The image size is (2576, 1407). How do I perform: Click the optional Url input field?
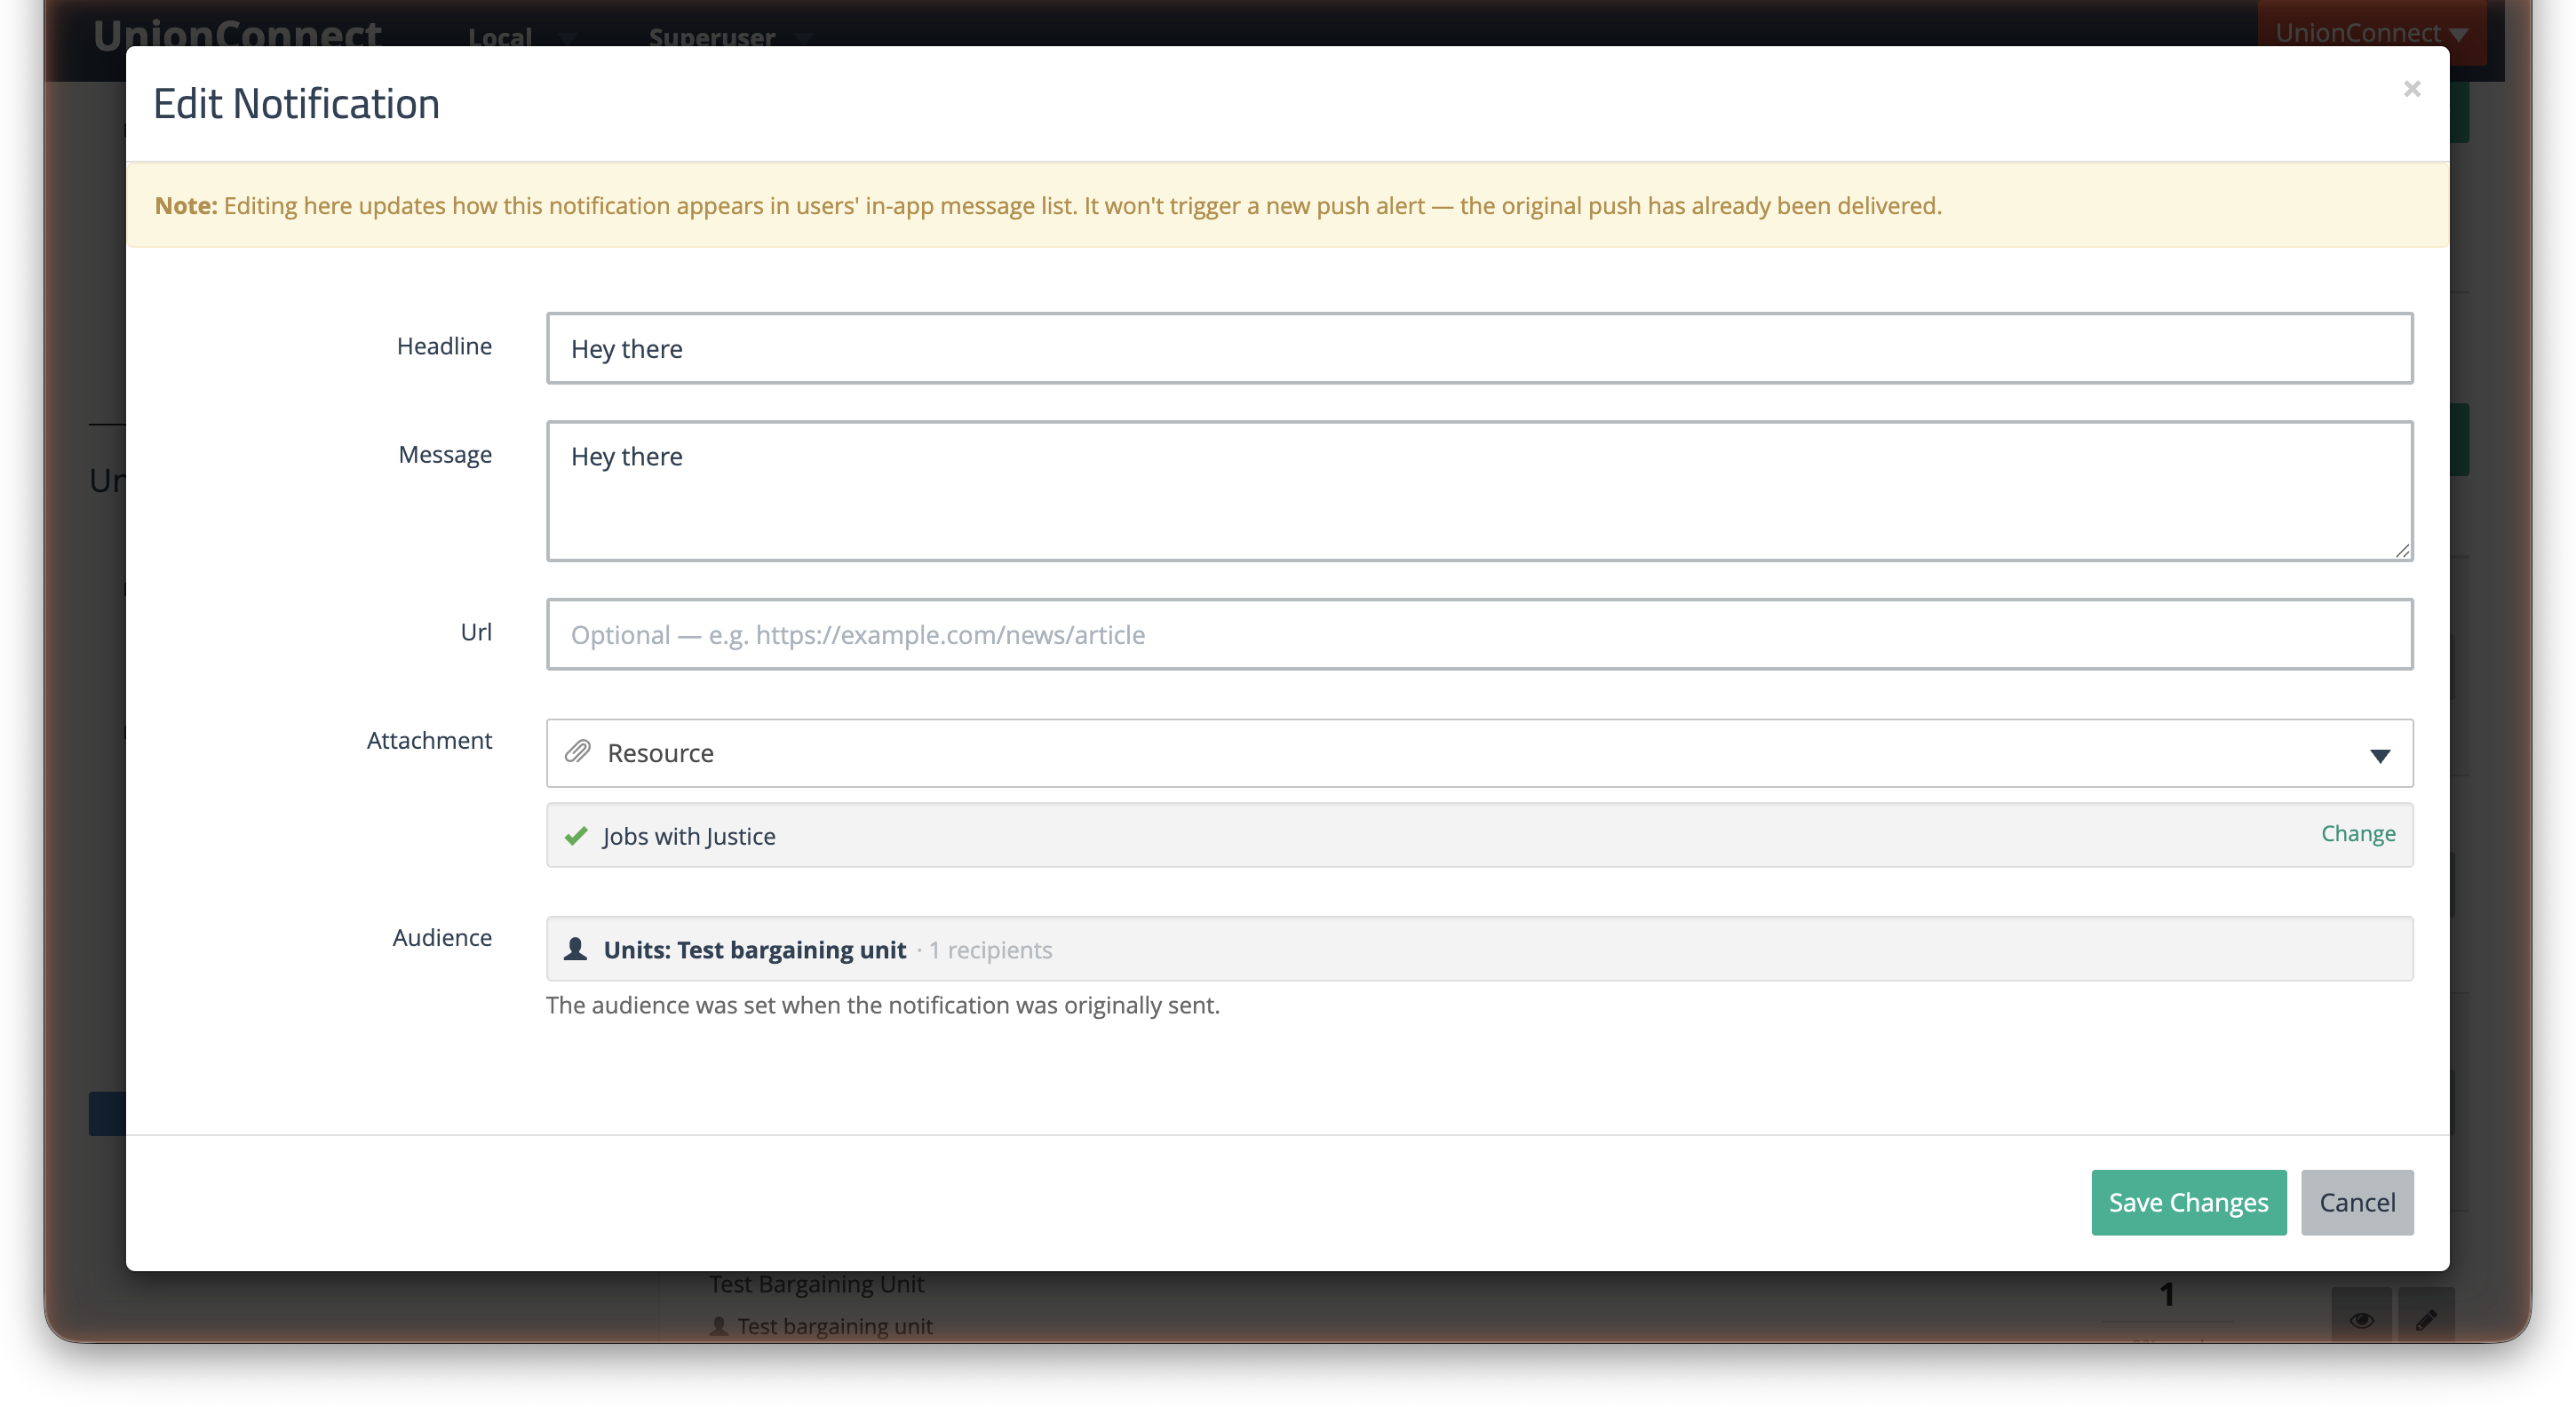coord(1479,634)
